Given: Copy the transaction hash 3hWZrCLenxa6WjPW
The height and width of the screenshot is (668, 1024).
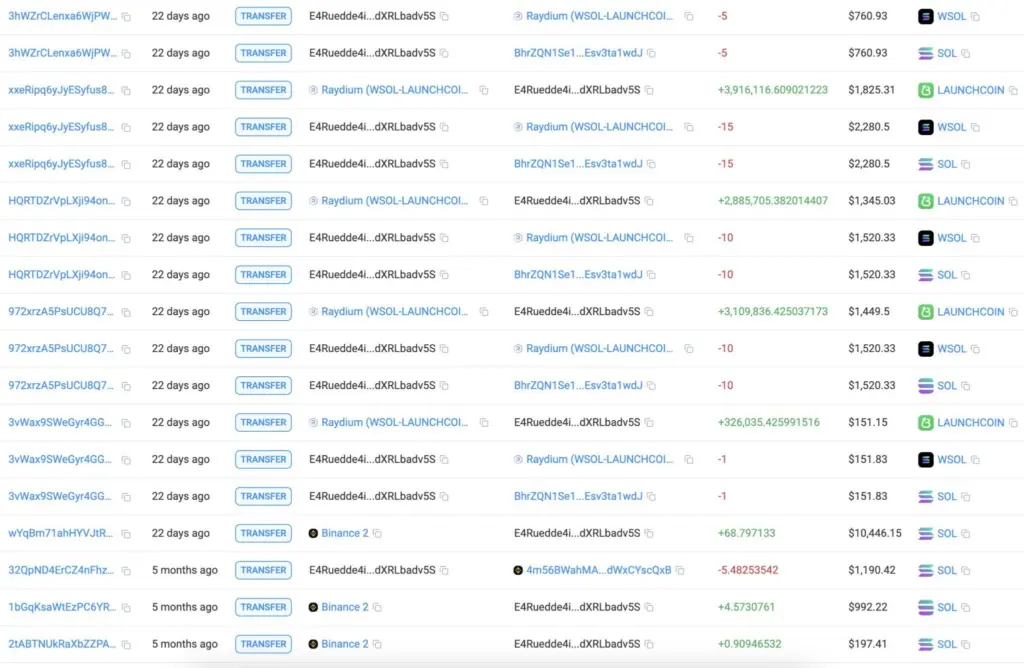Looking at the screenshot, I should tap(126, 16).
